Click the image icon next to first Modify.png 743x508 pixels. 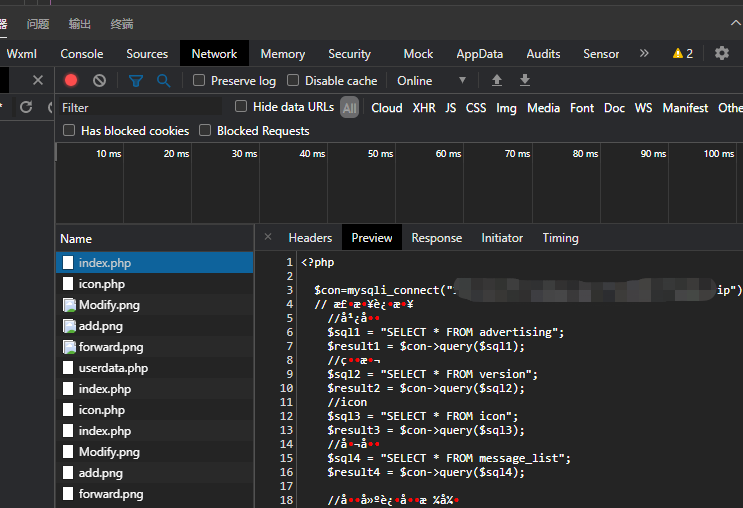tap(69, 305)
